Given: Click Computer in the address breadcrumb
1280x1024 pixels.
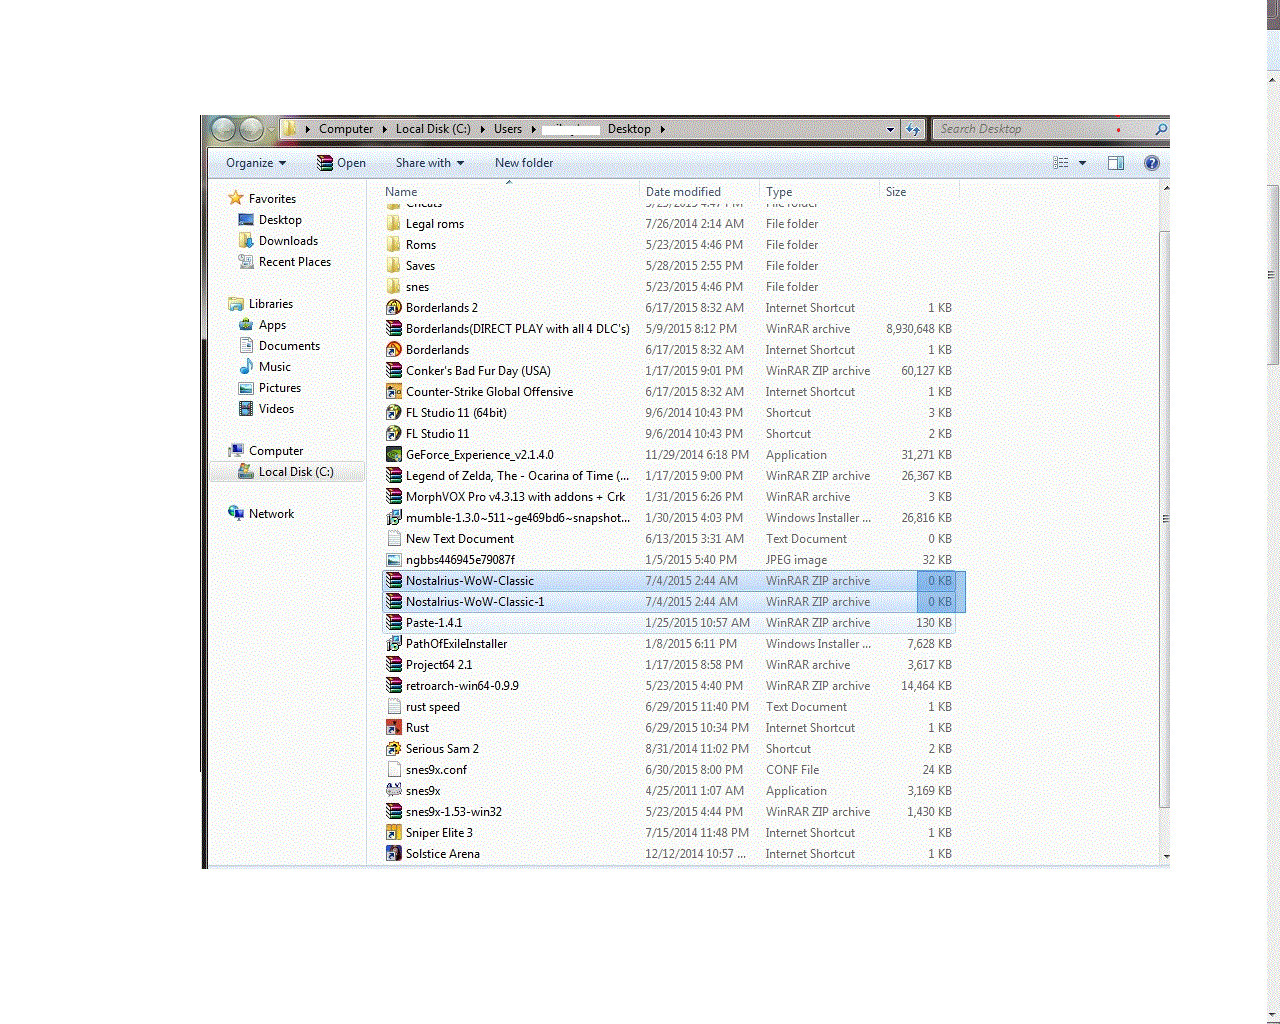Looking at the screenshot, I should point(346,129).
